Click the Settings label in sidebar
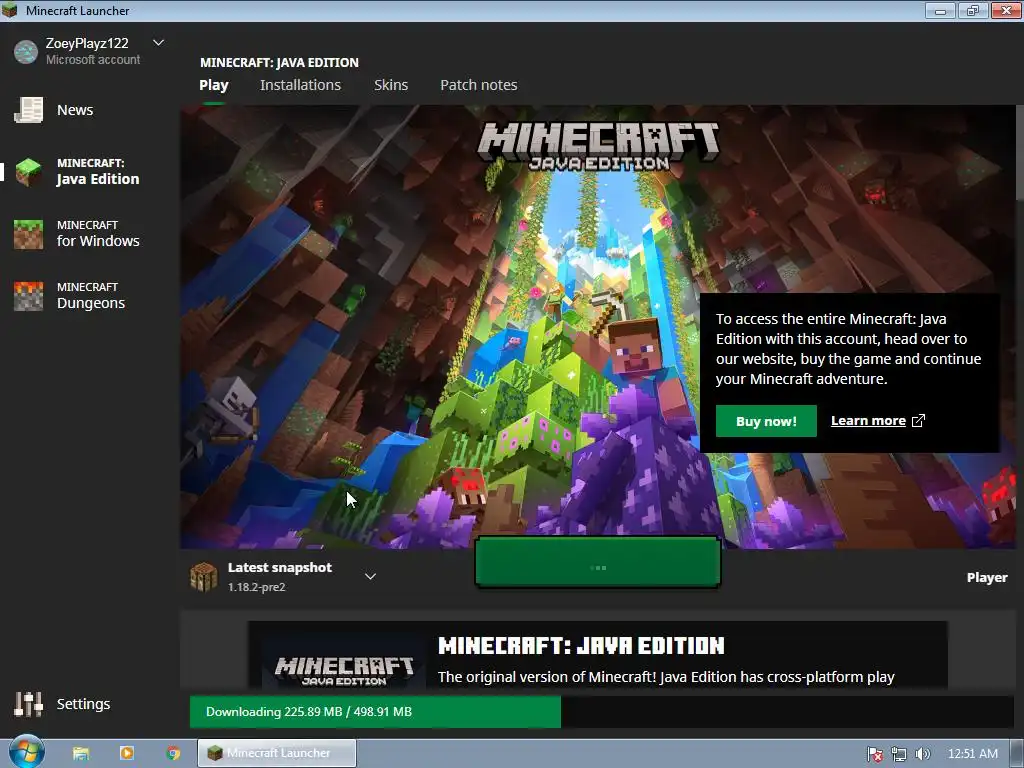The image size is (1024, 768). click(x=84, y=704)
